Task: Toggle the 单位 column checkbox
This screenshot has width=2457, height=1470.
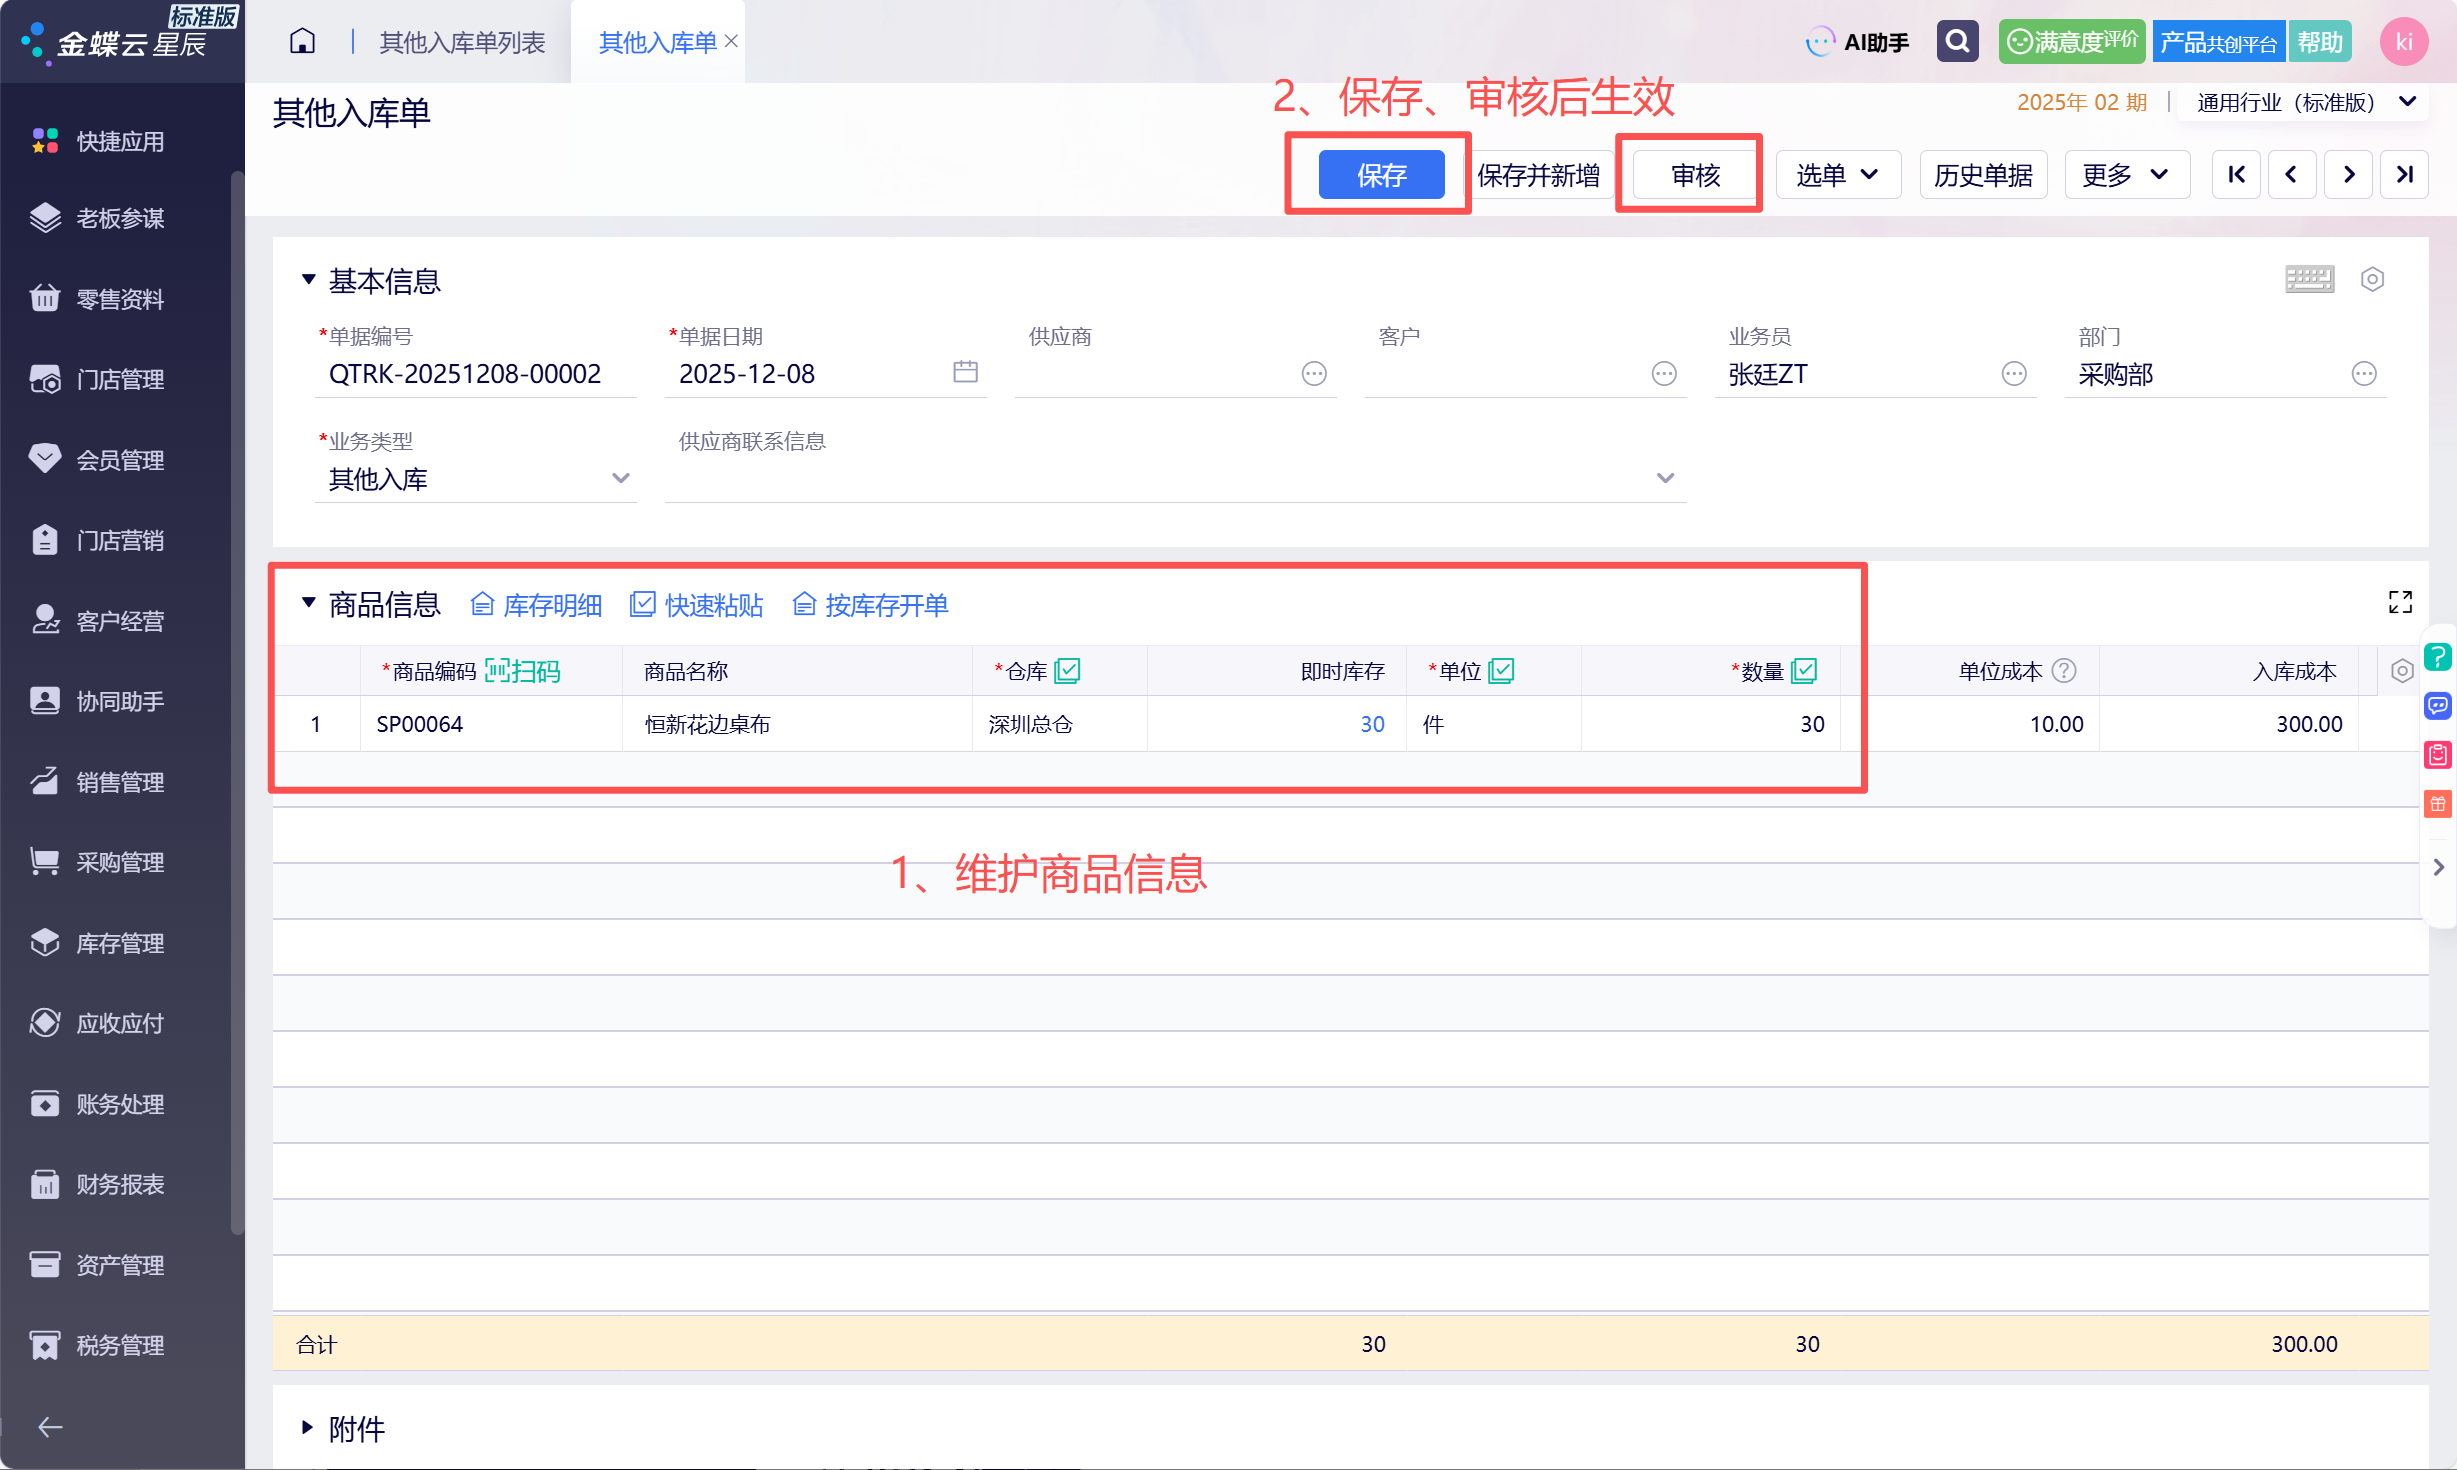Action: pyautogui.click(x=1501, y=671)
